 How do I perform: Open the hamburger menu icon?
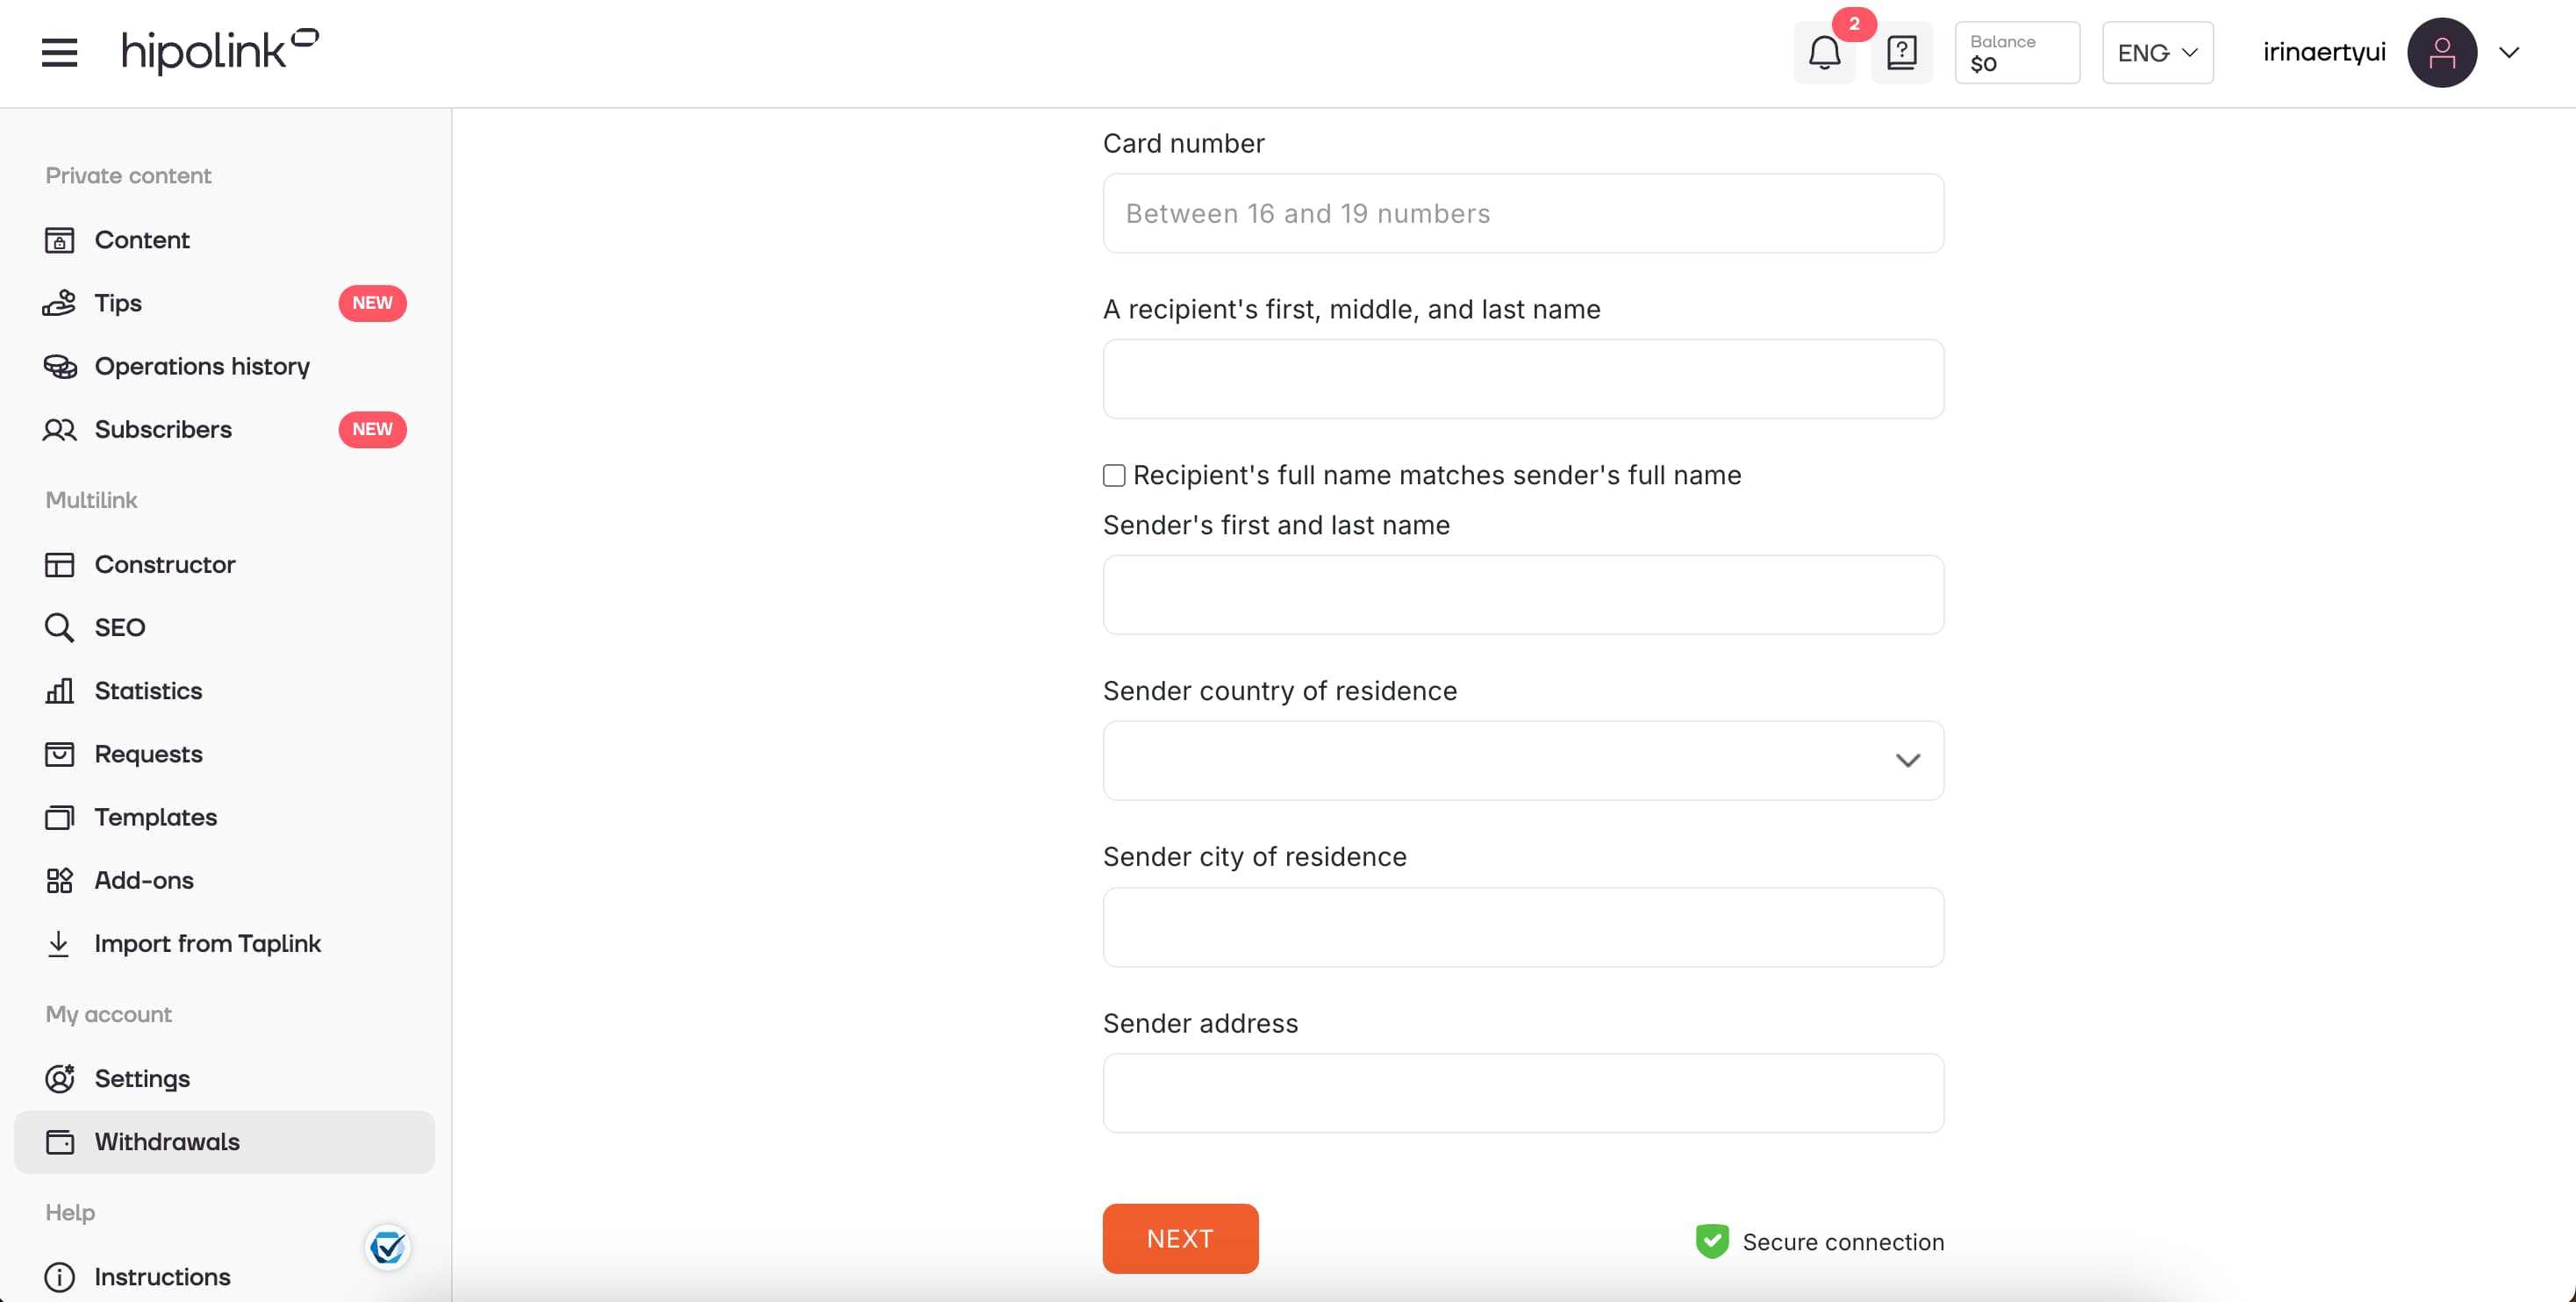coord(59,52)
